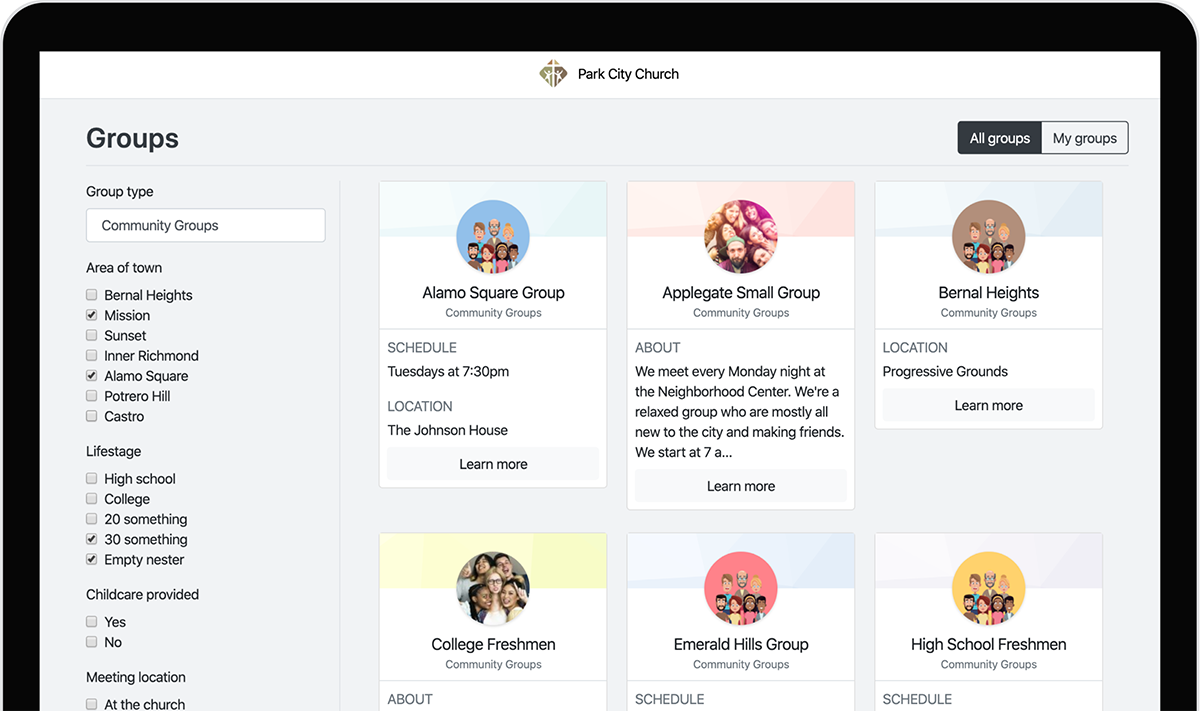
Task: Check the Potrero Hill checkbox
Action: pyautogui.click(x=92, y=396)
